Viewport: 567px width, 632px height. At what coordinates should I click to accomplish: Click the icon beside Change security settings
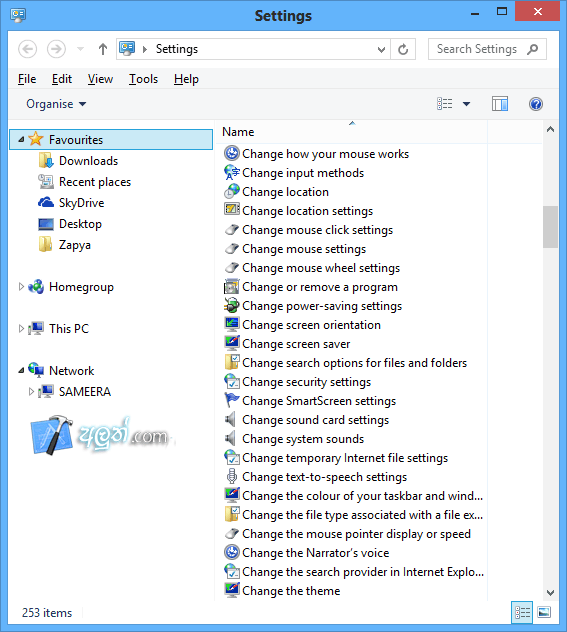[232, 381]
